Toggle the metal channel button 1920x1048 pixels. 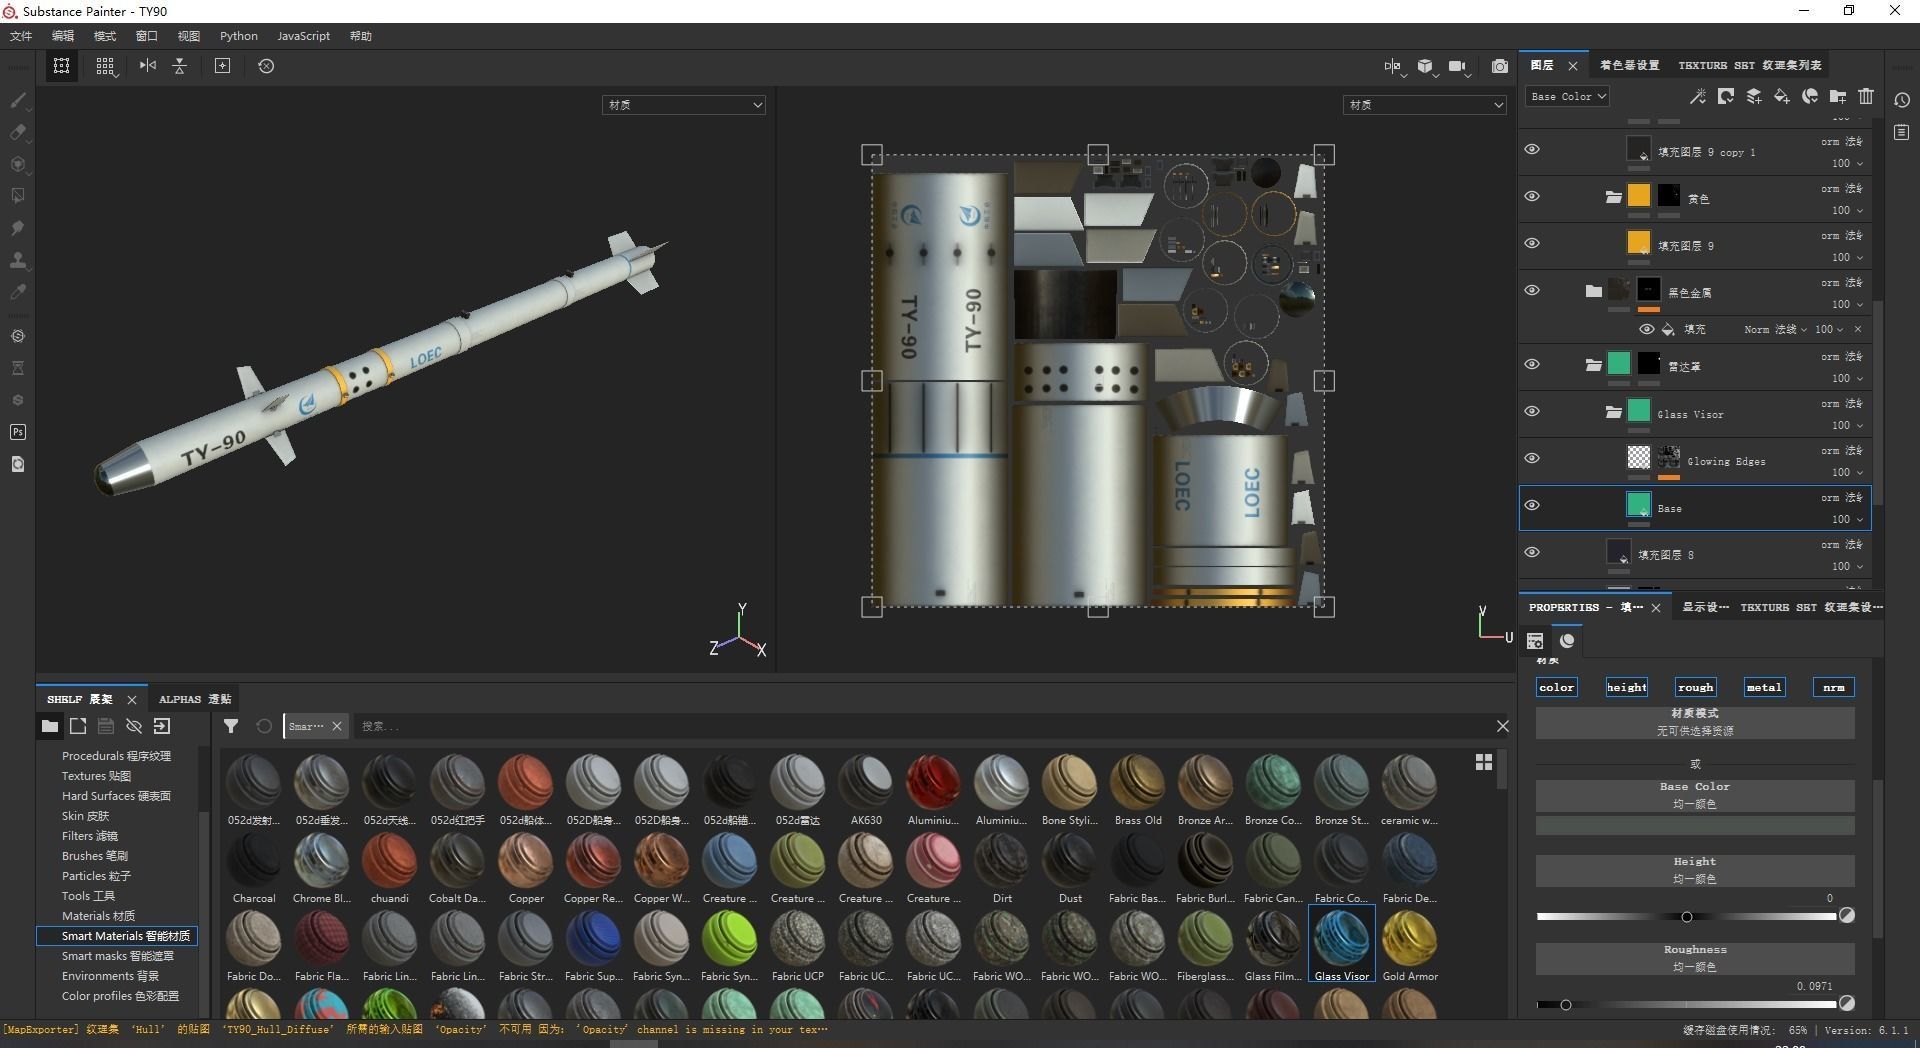click(1764, 687)
